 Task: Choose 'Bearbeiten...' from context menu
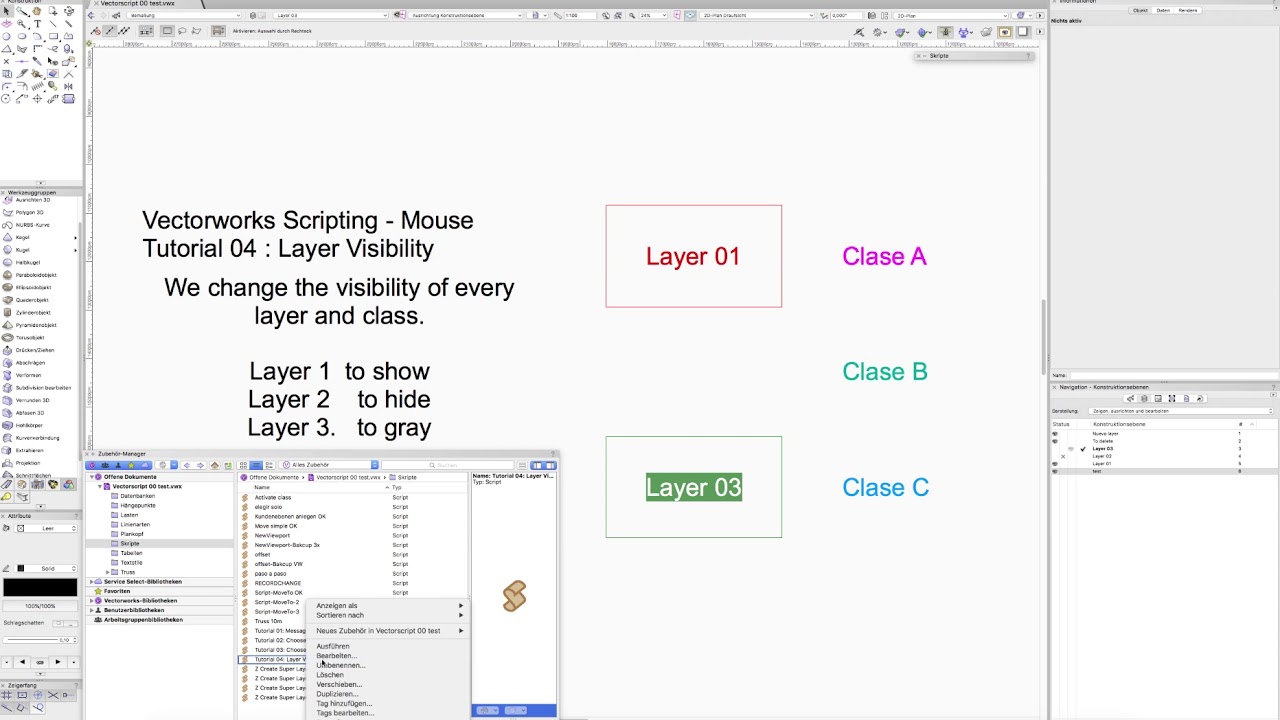tap(389, 656)
